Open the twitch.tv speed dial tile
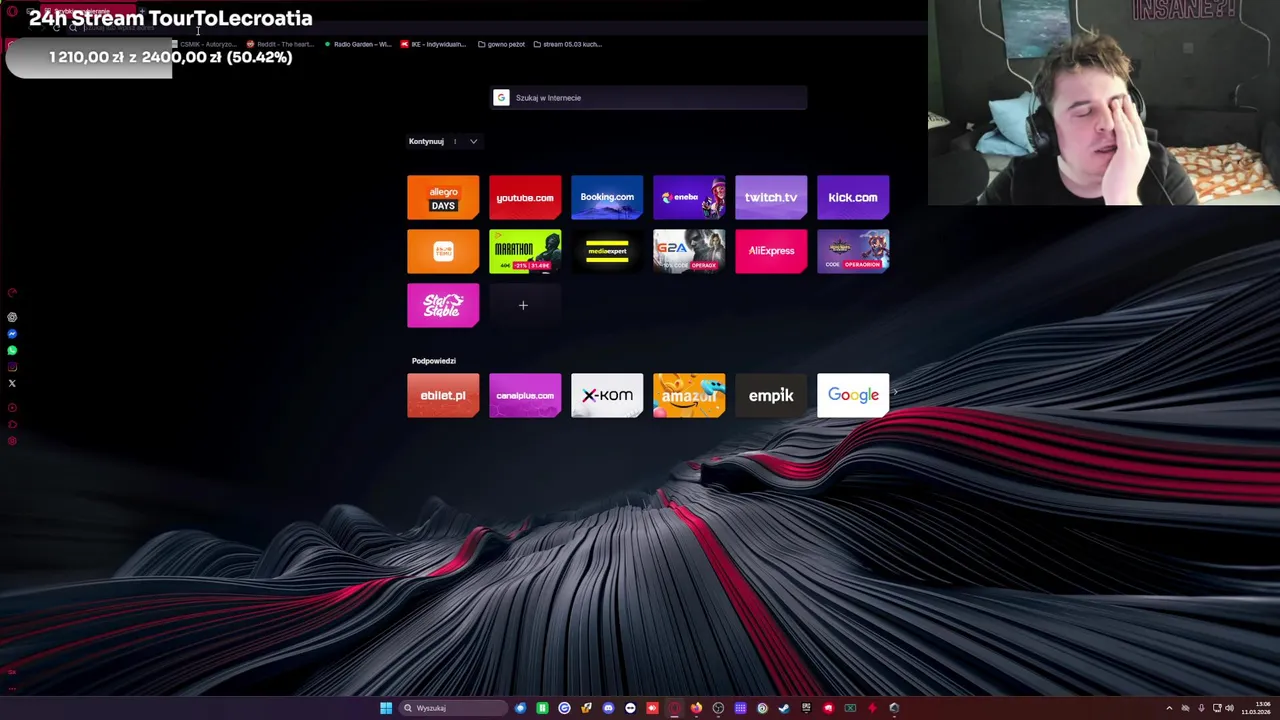The image size is (1280, 720). point(771,197)
